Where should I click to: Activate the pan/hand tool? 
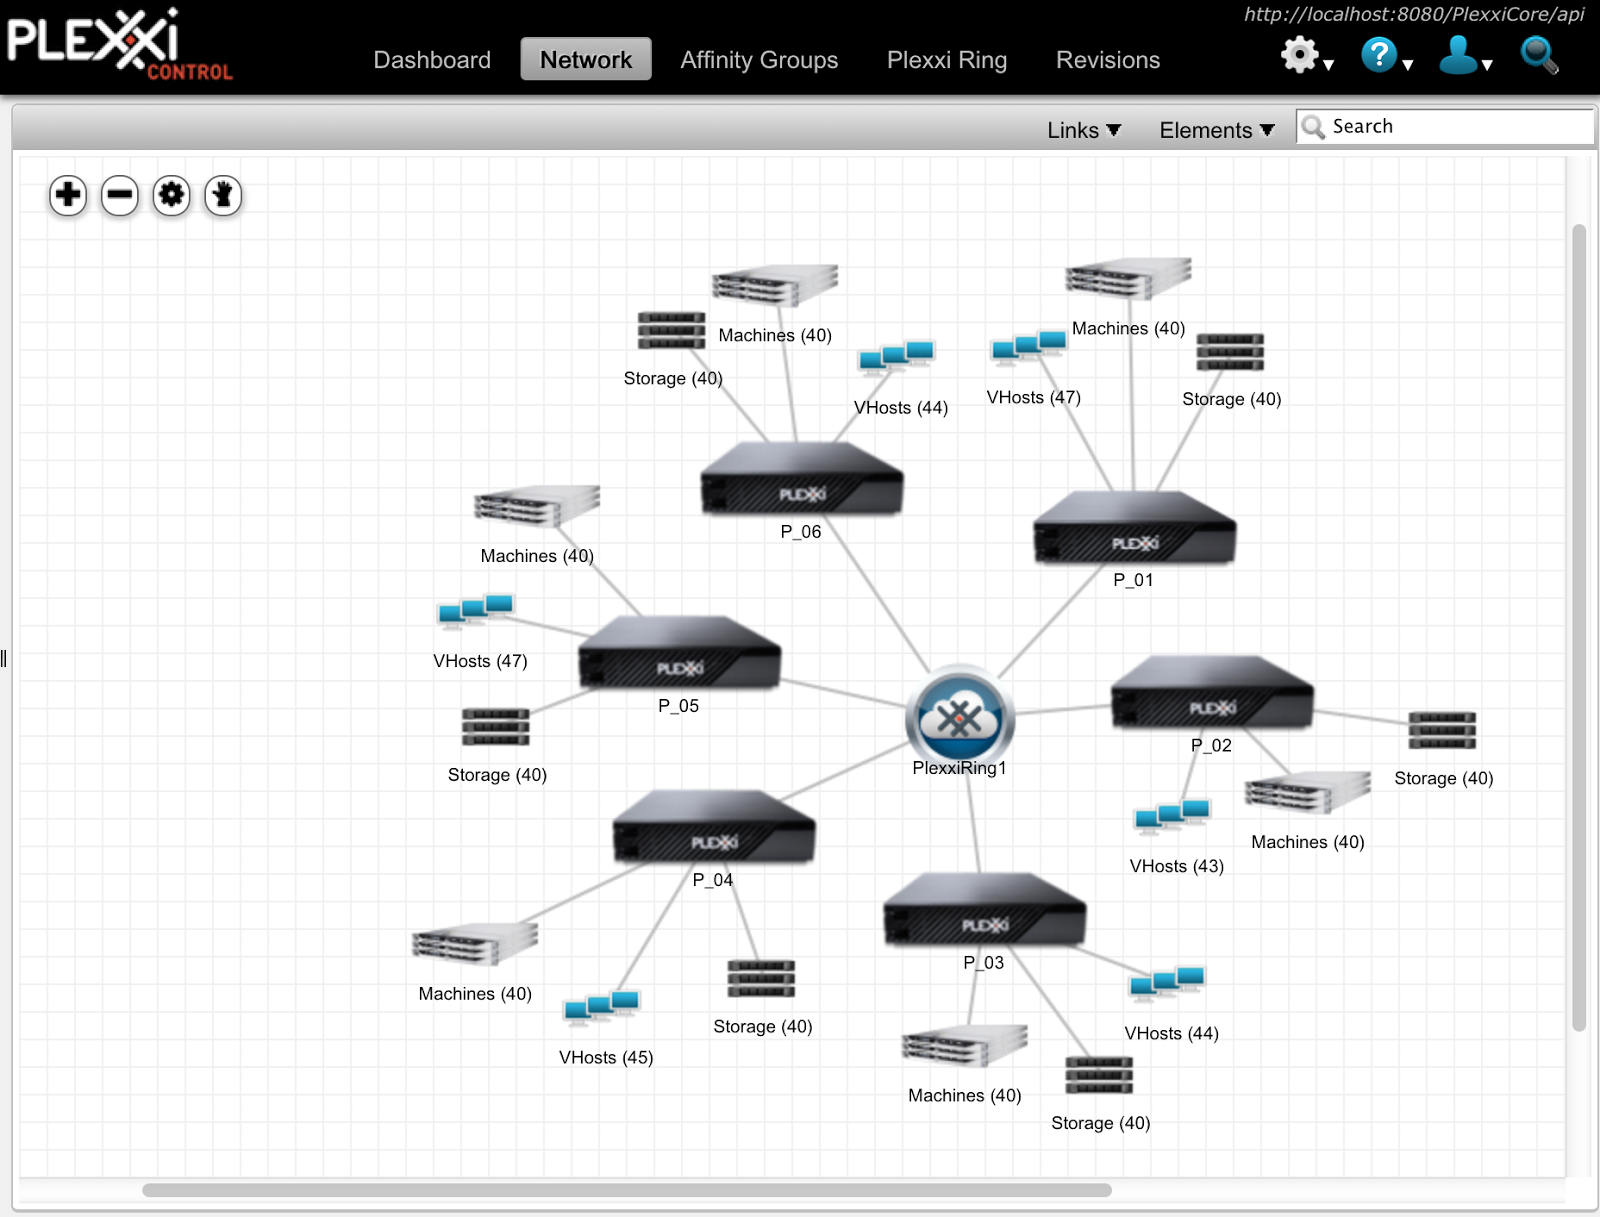tap(222, 196)
